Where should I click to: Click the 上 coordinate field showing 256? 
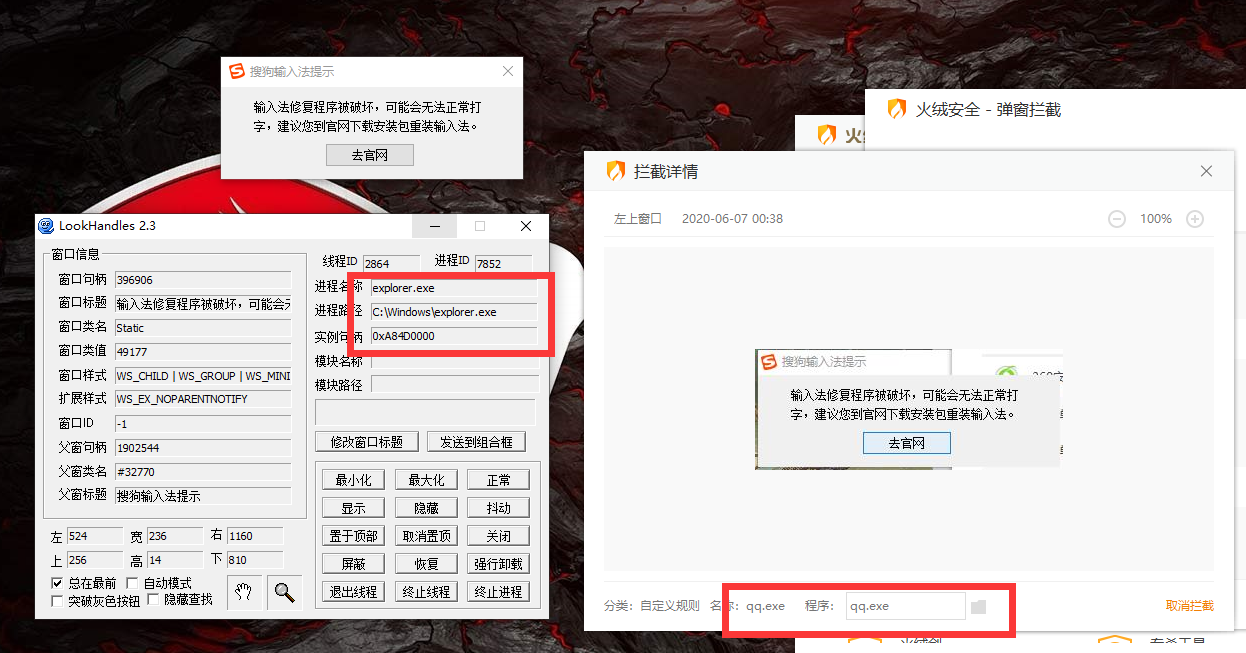pos(94,560)
